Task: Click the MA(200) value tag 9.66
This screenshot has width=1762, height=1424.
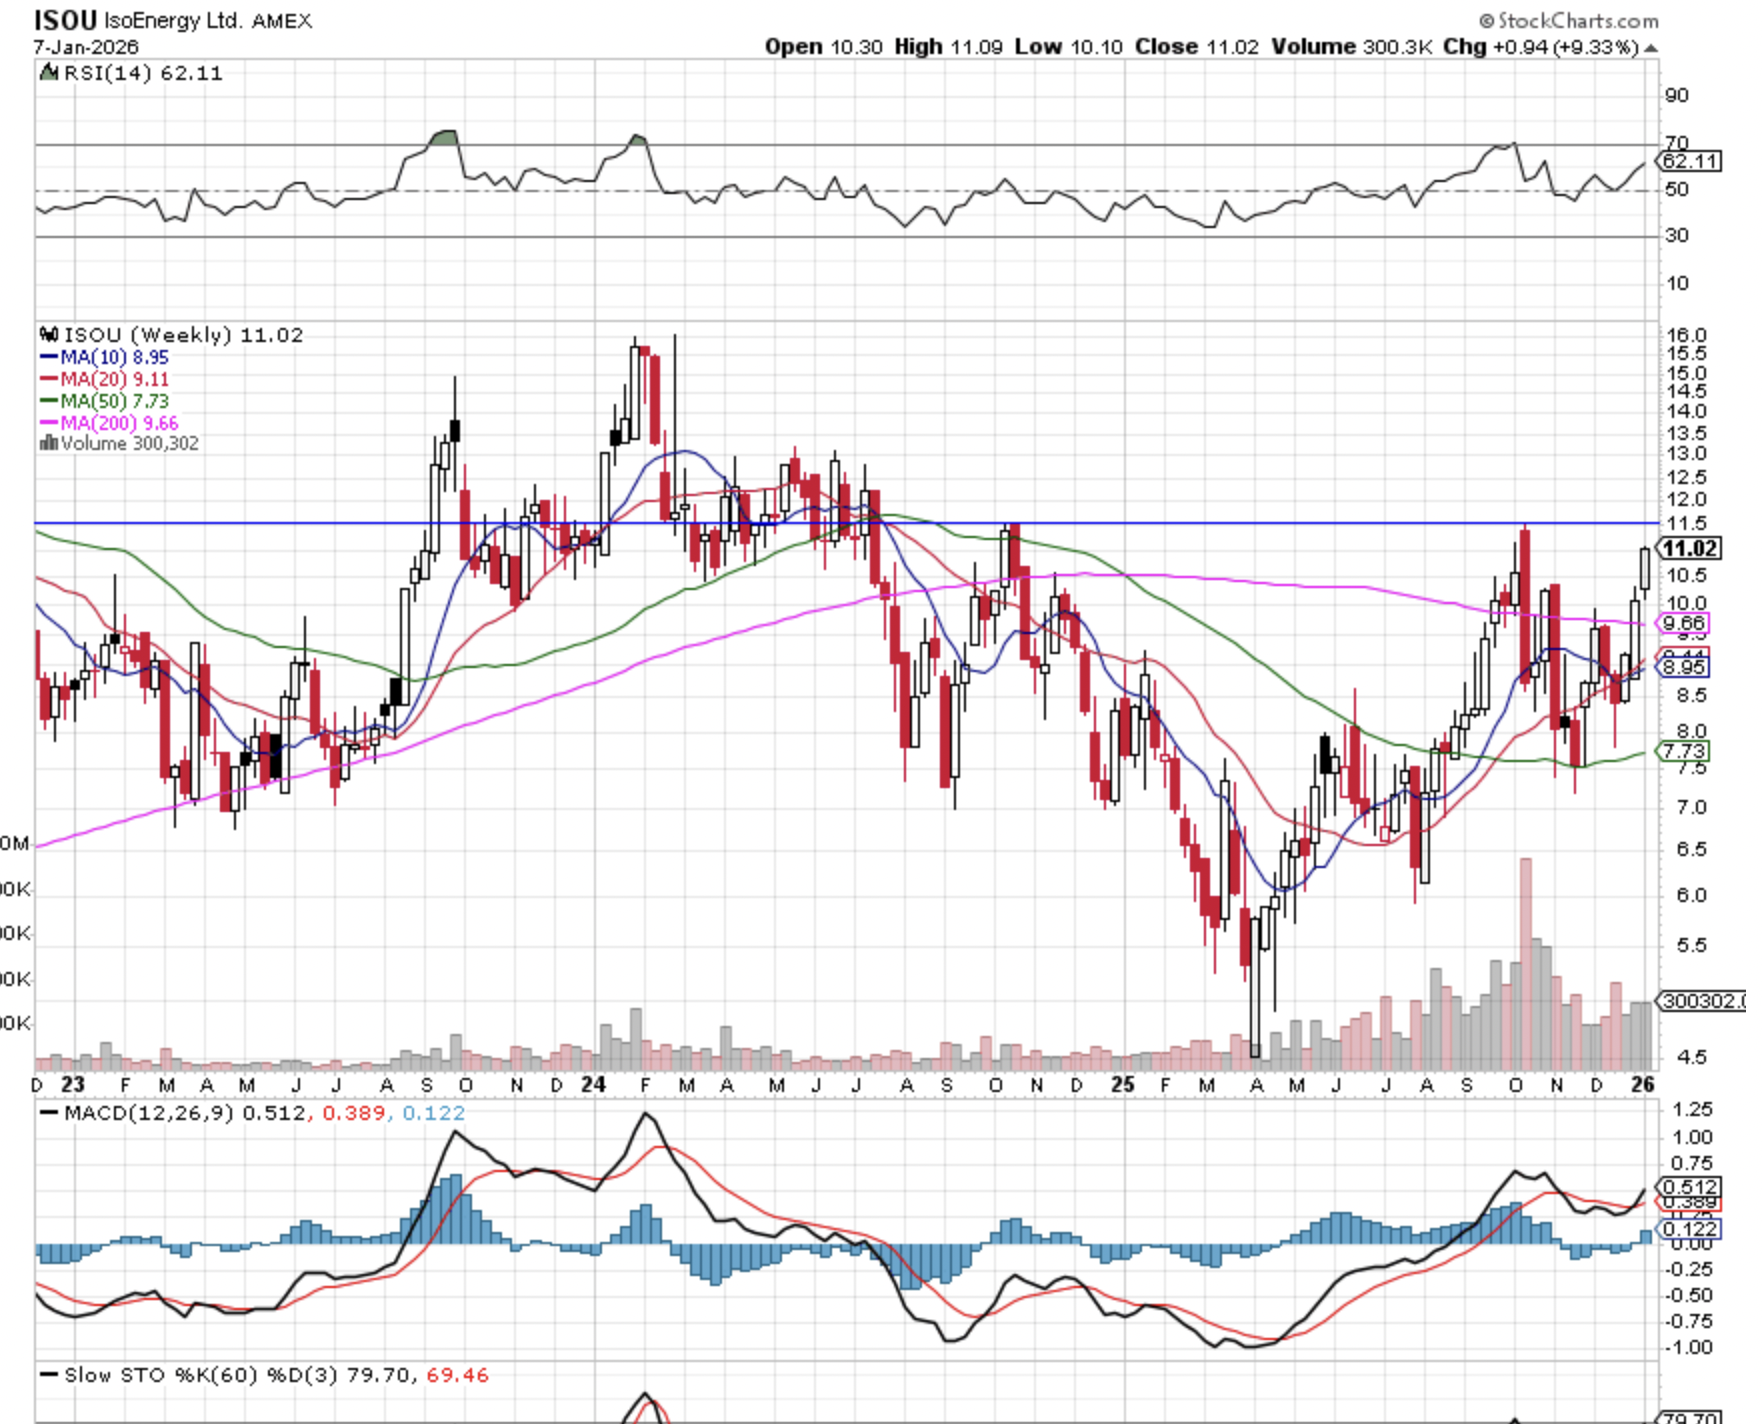Action: [x=1684, y=623]
